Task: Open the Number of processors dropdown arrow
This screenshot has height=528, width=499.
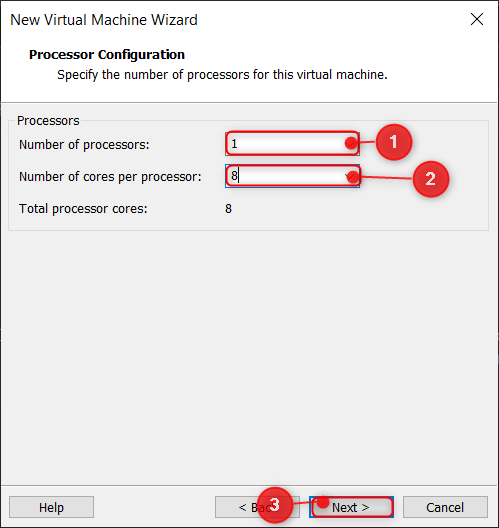Action: tap(350, 144)
